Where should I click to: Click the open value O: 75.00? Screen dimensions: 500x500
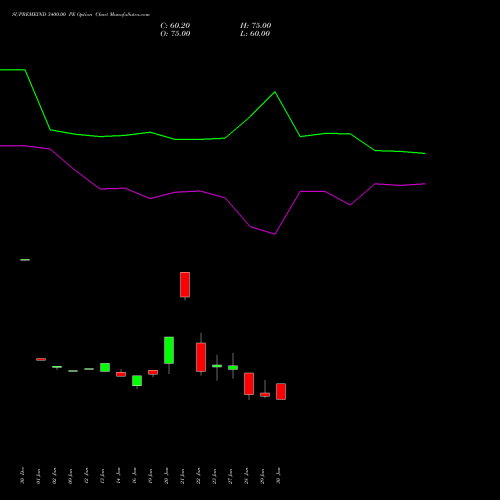click(x=175, y=34)
